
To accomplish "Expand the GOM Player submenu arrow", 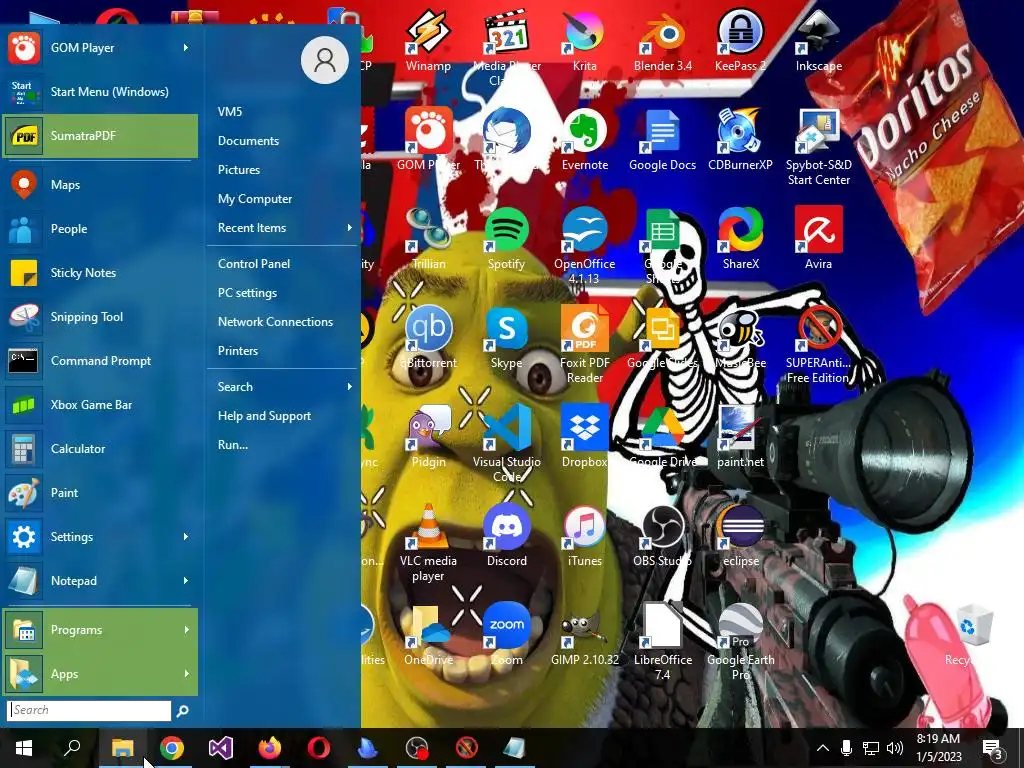I will pos(186,48).
